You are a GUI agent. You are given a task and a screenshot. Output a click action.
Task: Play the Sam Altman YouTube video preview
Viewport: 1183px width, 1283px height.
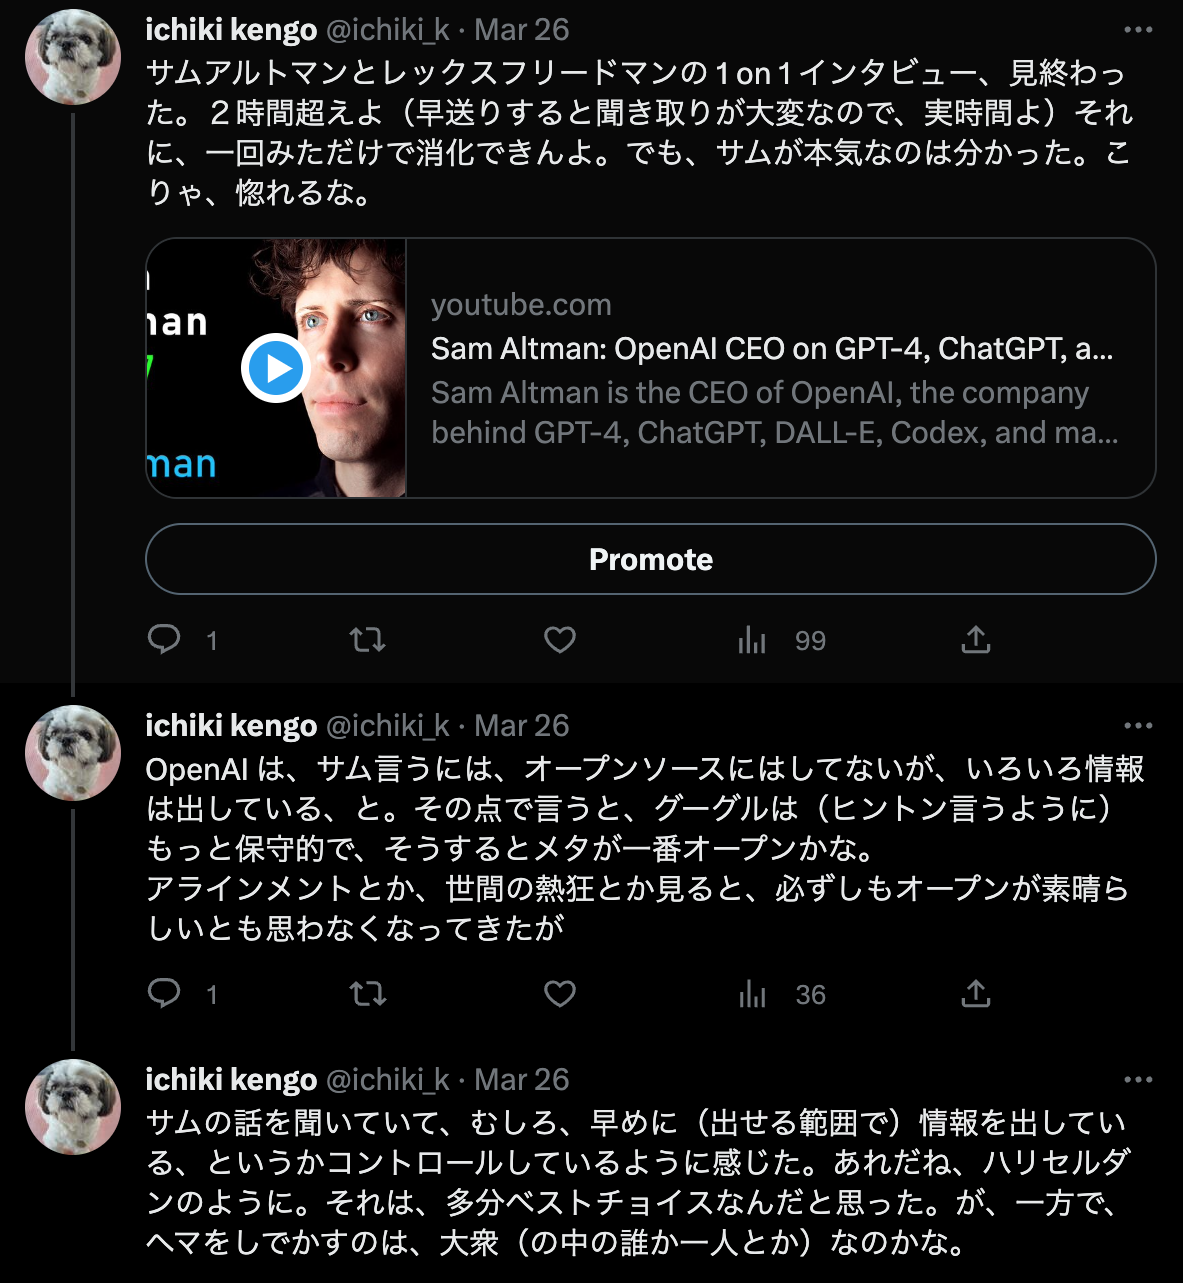point(275,368)
